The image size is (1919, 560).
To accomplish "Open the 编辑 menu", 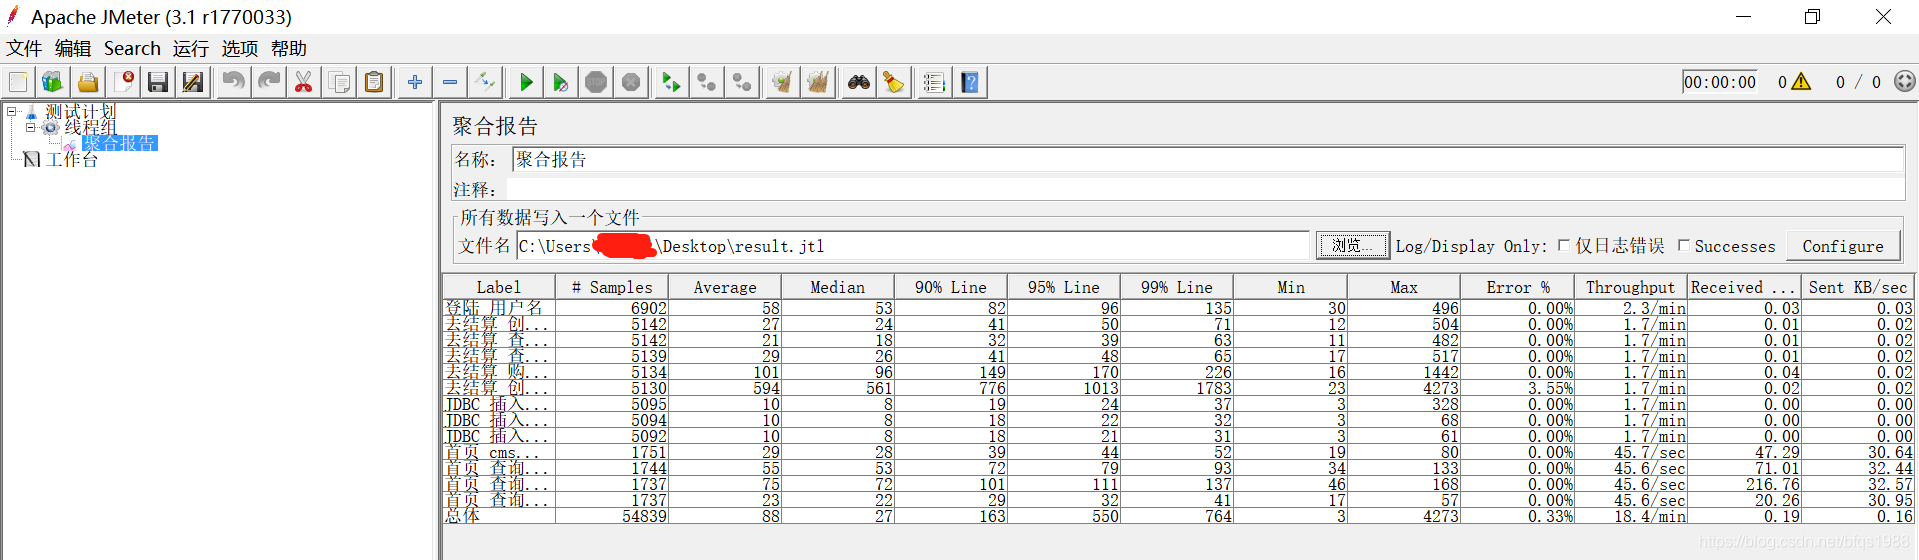I will coord(73,48).
